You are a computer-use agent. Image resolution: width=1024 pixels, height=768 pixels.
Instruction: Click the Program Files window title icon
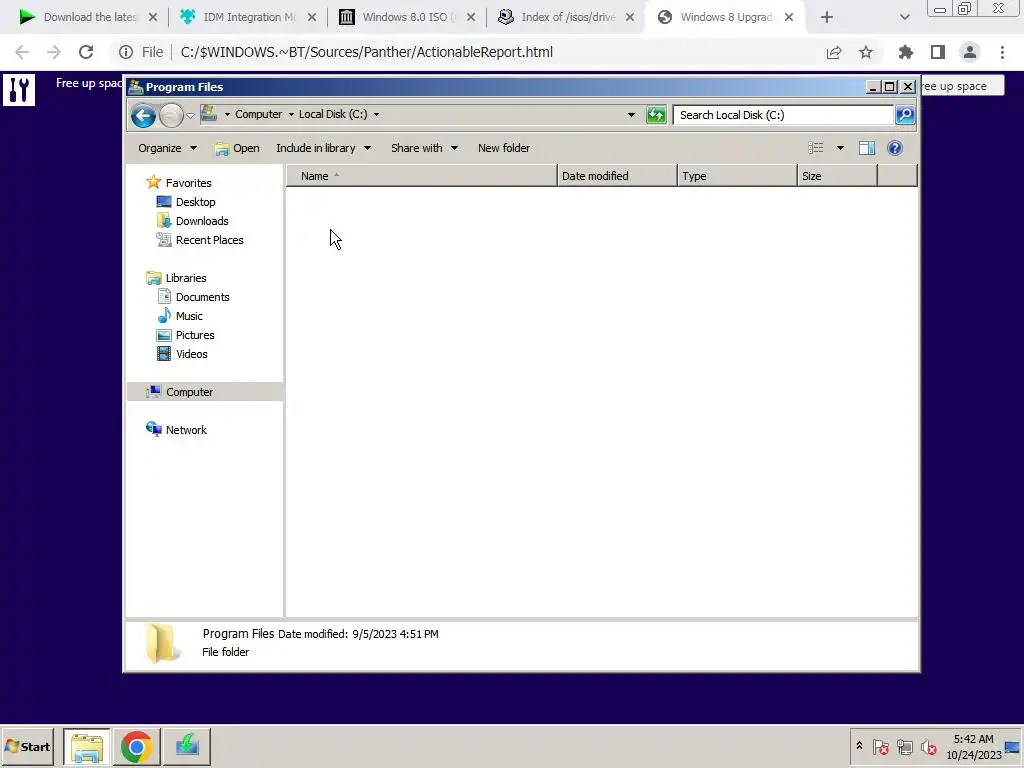[x=136, y=87]
